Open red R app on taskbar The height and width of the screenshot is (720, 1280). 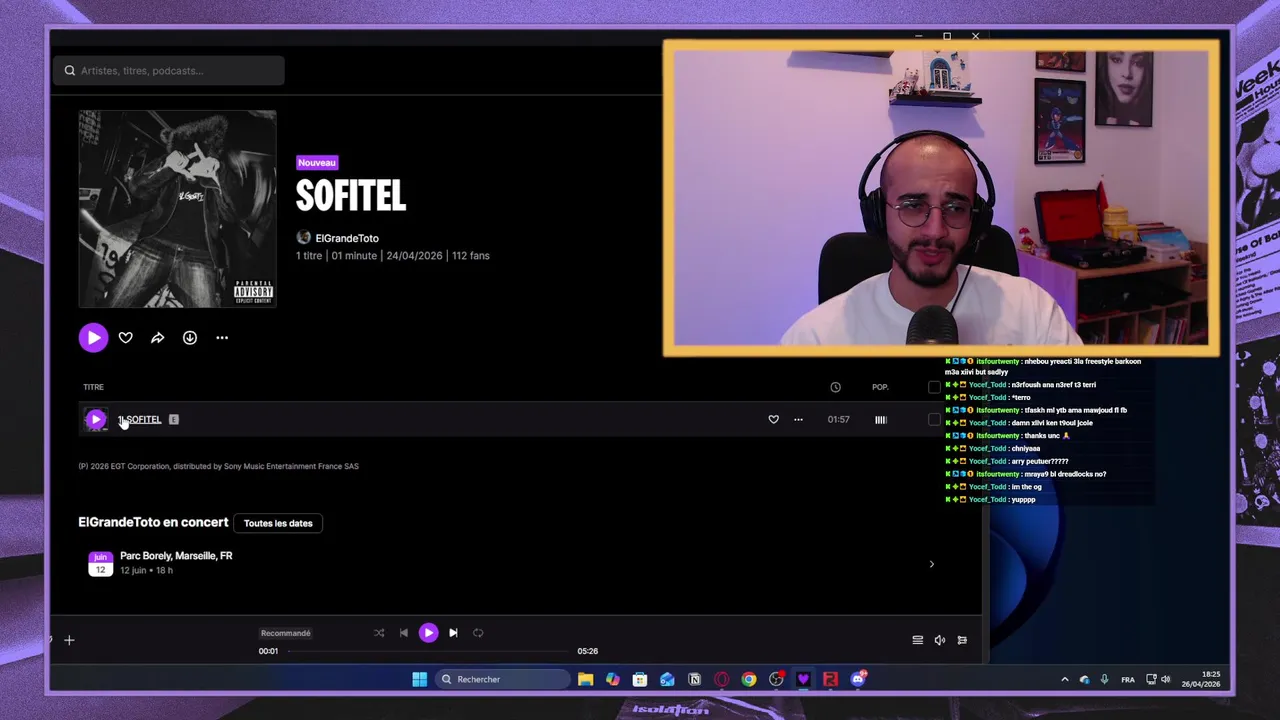click(830, 680)
